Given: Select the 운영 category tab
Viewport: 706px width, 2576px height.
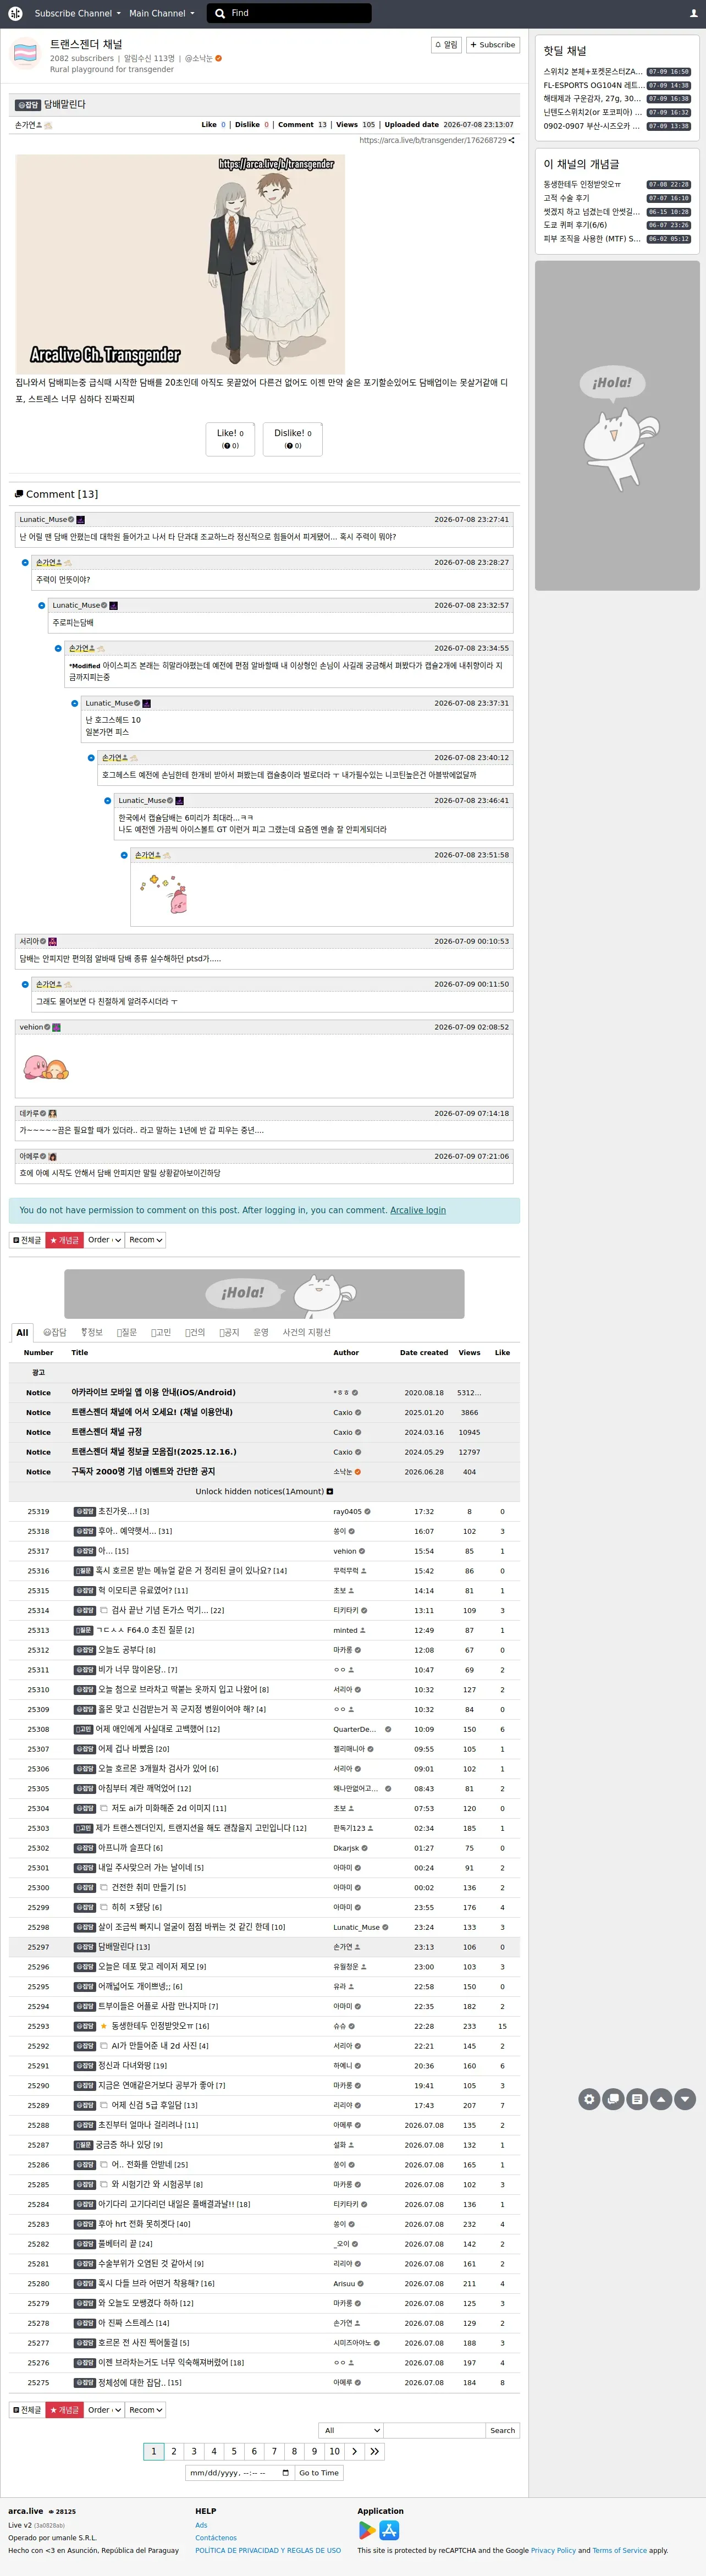Looking at the screenshot, I should coord(260,1332).
